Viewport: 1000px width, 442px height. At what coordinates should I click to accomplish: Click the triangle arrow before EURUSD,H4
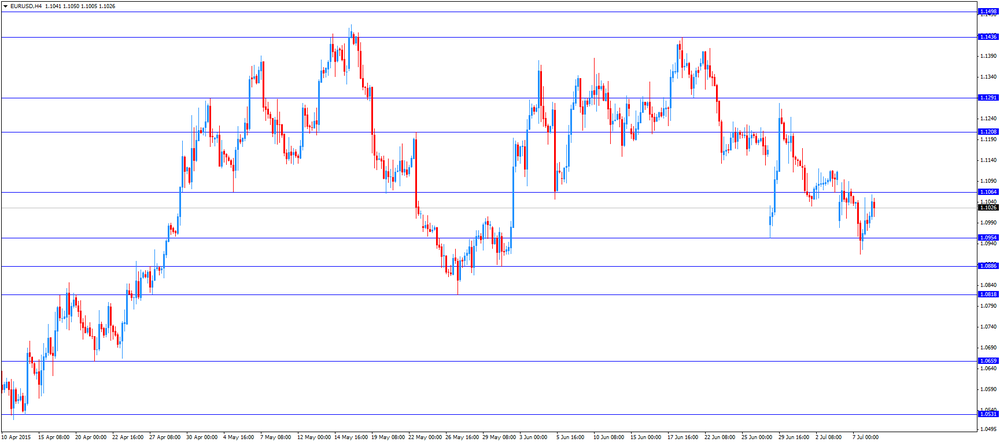click(5, 5)
